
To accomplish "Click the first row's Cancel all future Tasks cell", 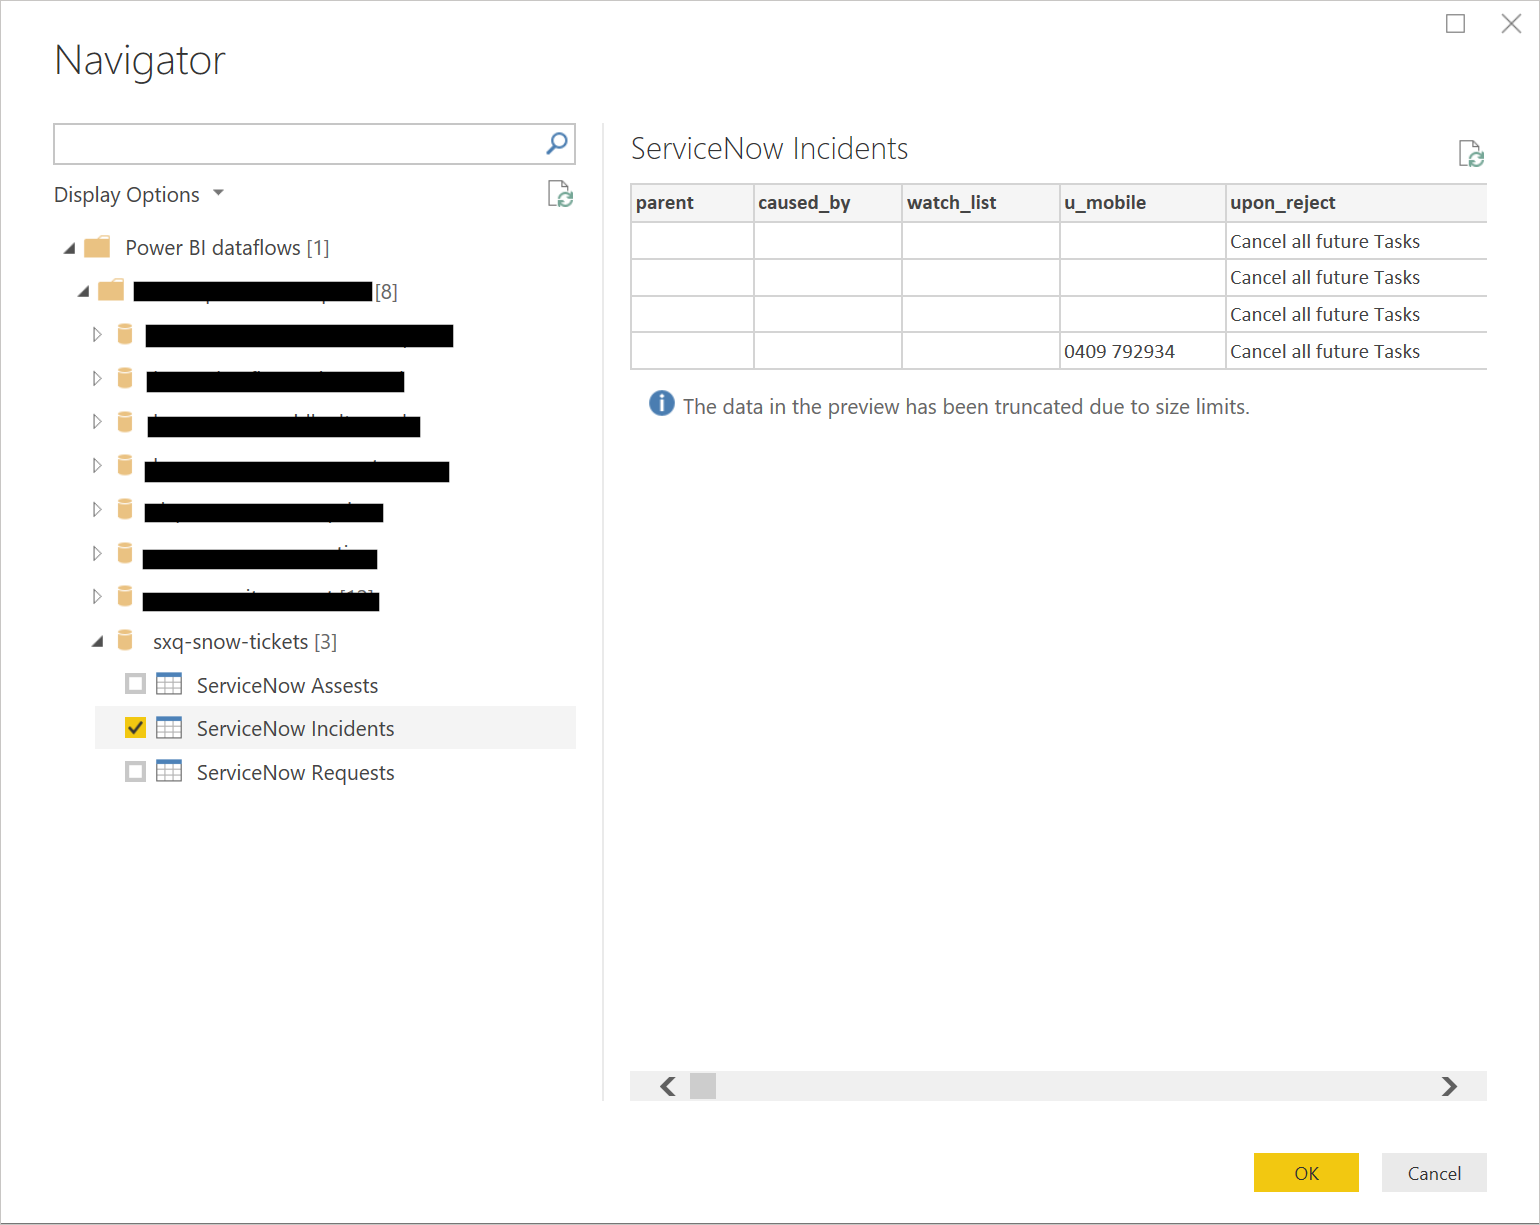I will [x=1357, y=241].
